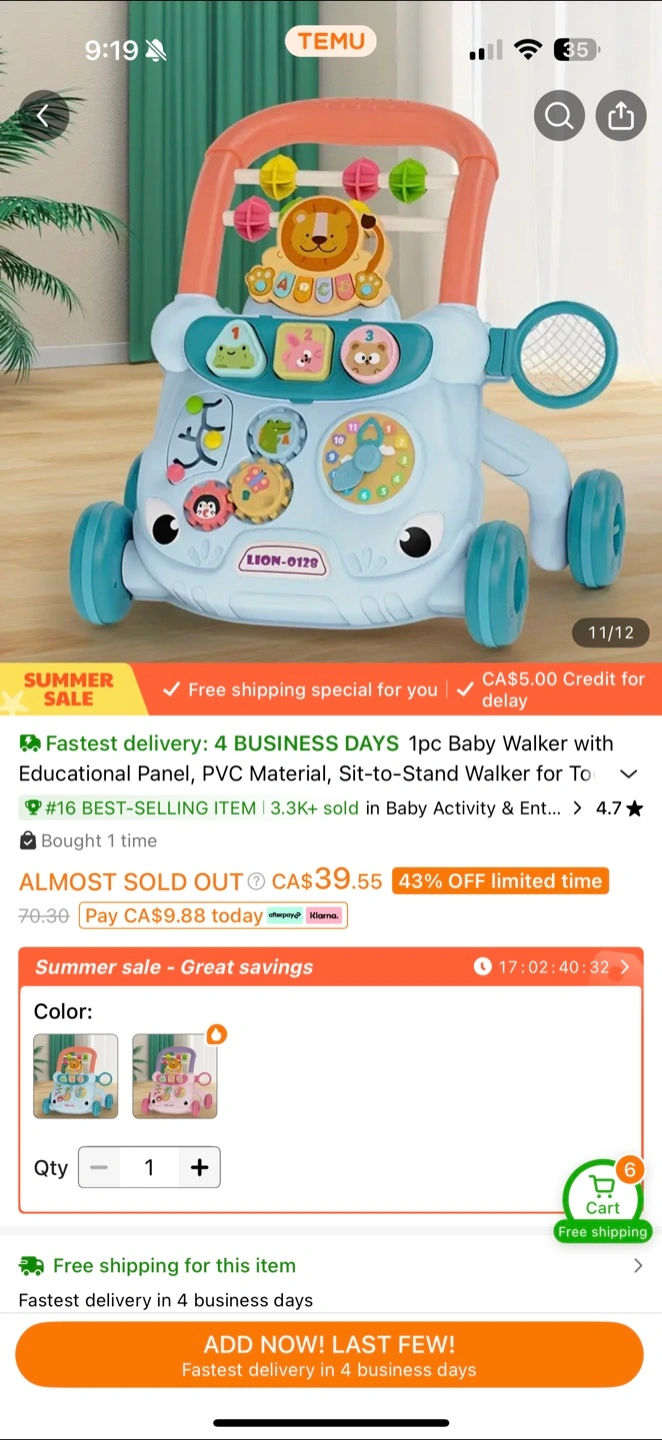Select the pink walker color option
This screenshot has height=1440, width=662.
coord(175,1076)
